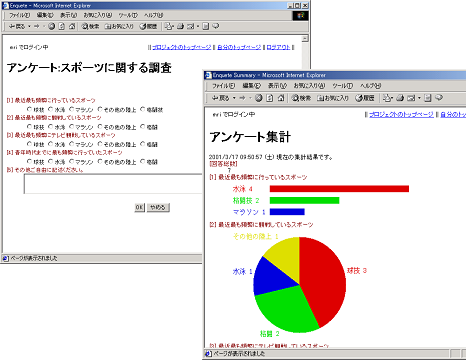Click Print icon in Enquete Summary toolbar
Viewport: 466px width, 360px height.
coord(400,98)
